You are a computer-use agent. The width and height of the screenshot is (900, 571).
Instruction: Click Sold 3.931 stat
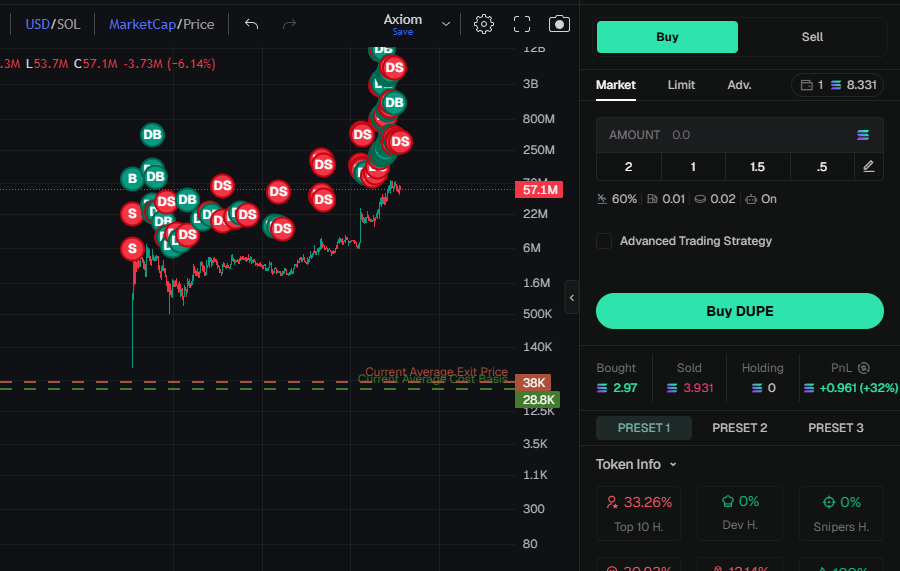[x=689, y=378]
